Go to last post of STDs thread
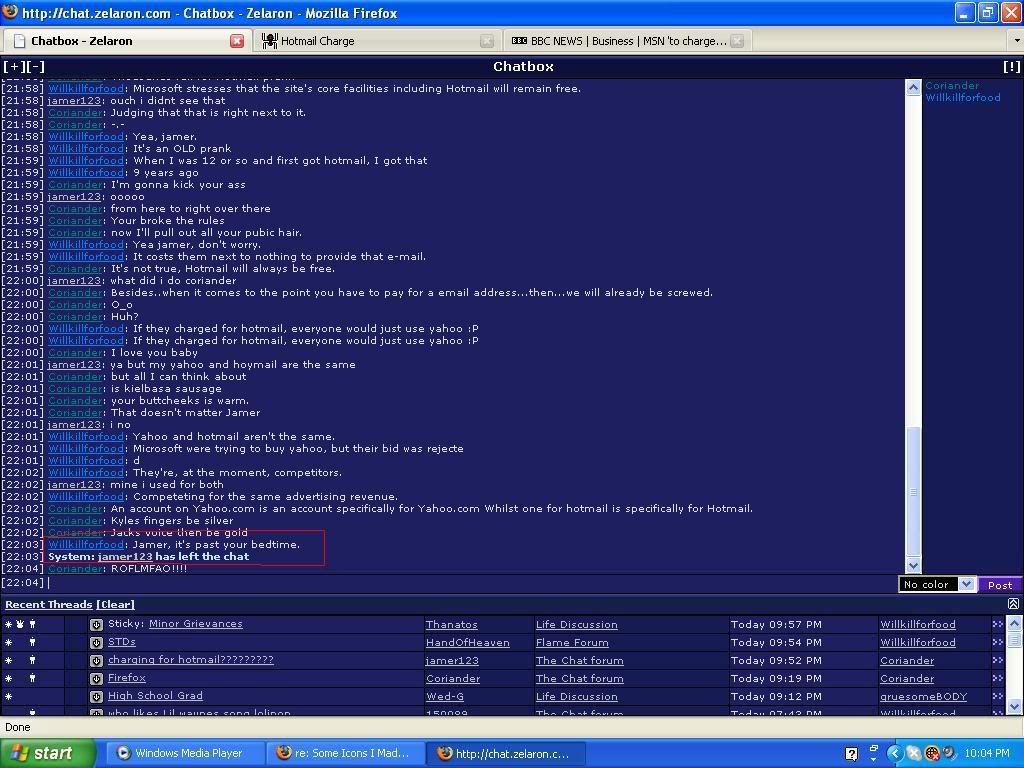1024x768 pixels. (x=997, y=643)
